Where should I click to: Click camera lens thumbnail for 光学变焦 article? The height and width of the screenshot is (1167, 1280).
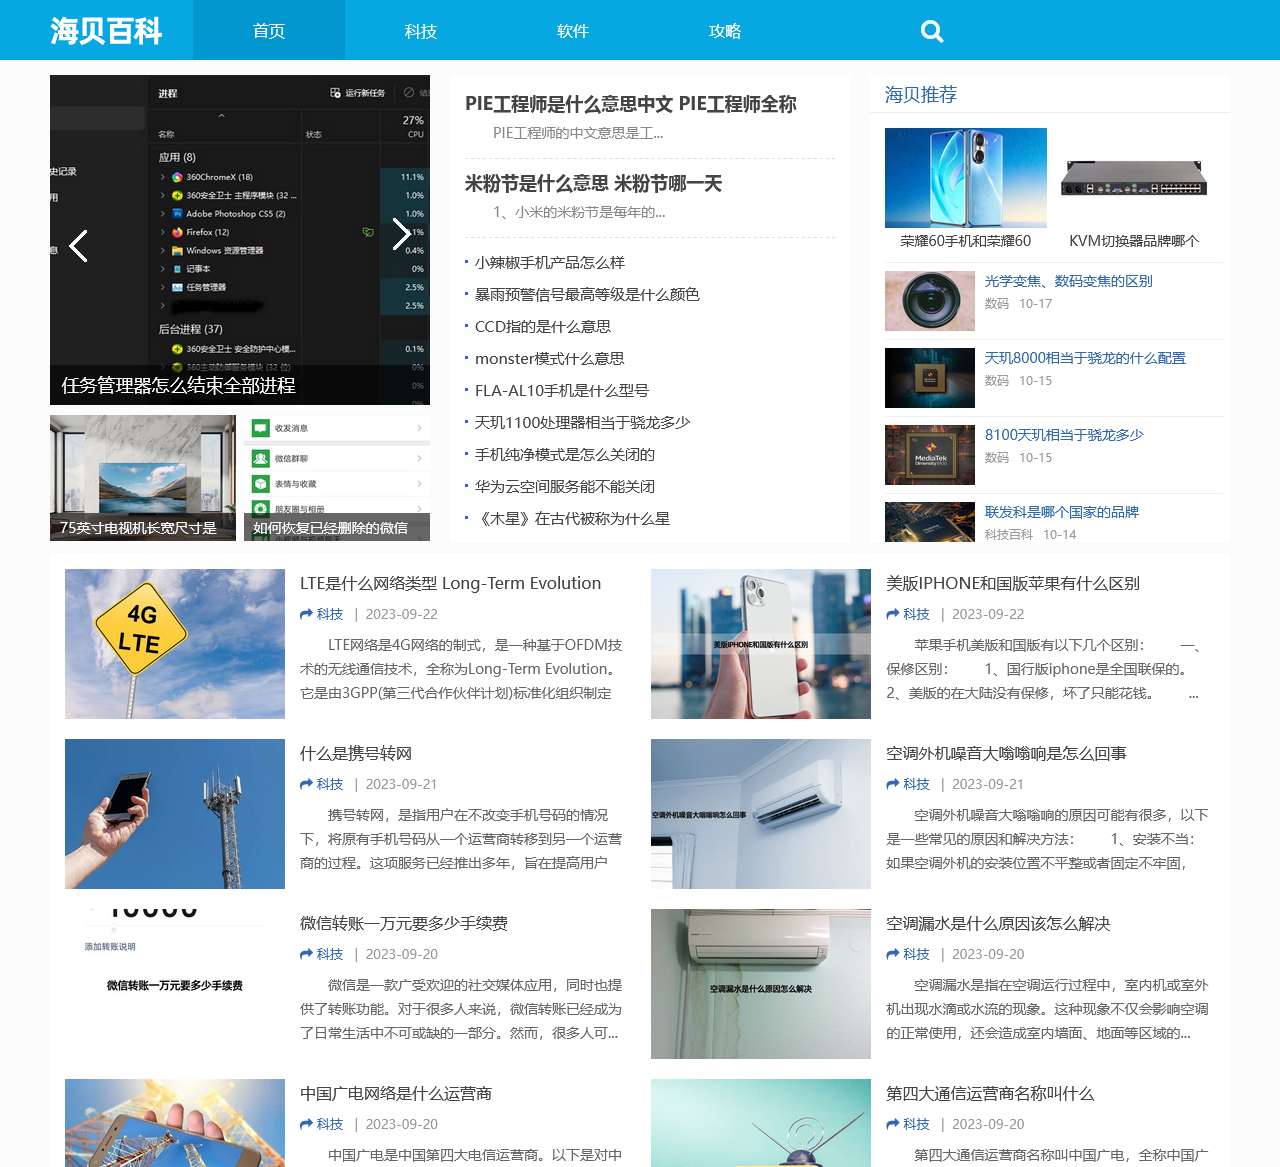tap(930, 301)
